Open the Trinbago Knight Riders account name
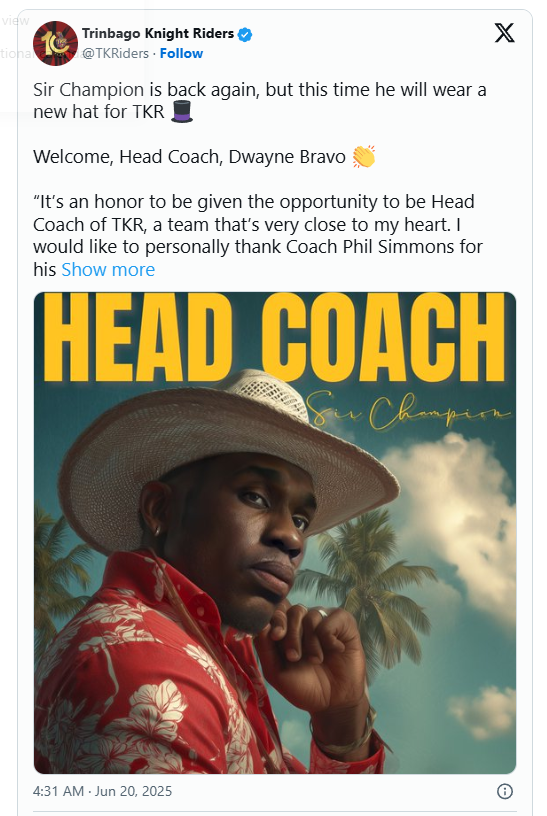This screenshot has height=816, width=547. pyautogui.click(x=158, y=34)
